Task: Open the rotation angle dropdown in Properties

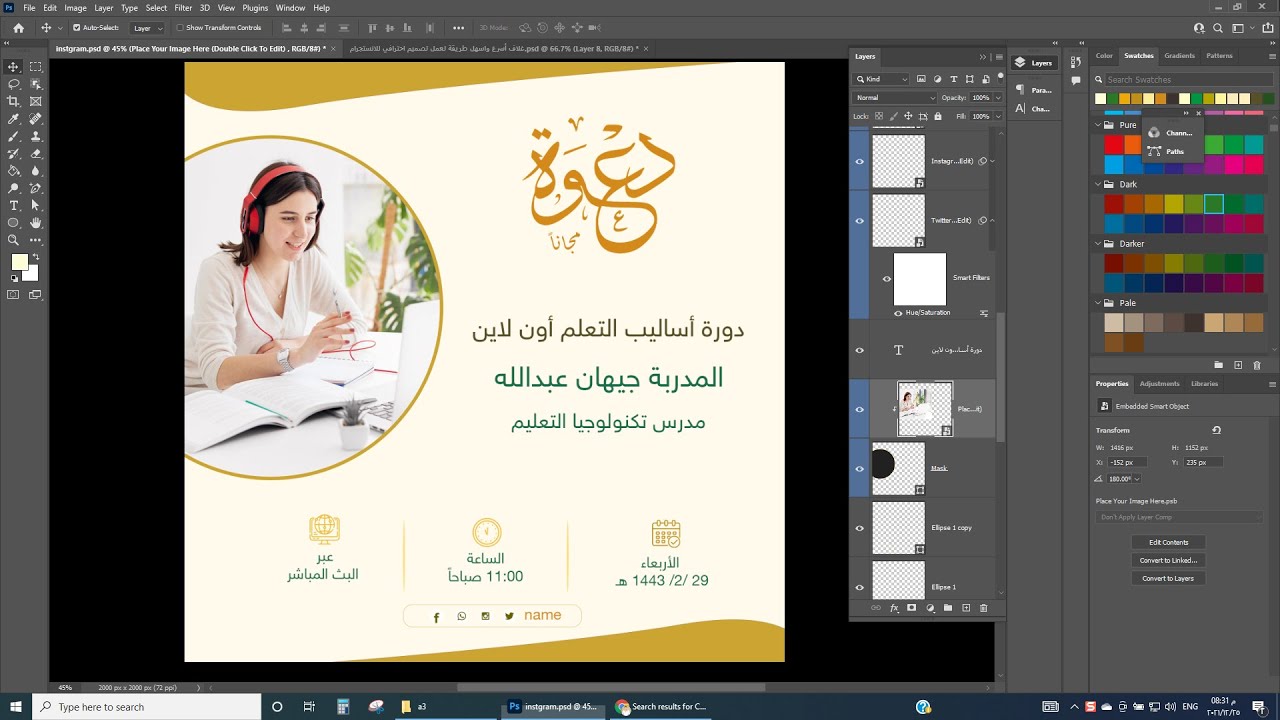Action: [1139, 479]
